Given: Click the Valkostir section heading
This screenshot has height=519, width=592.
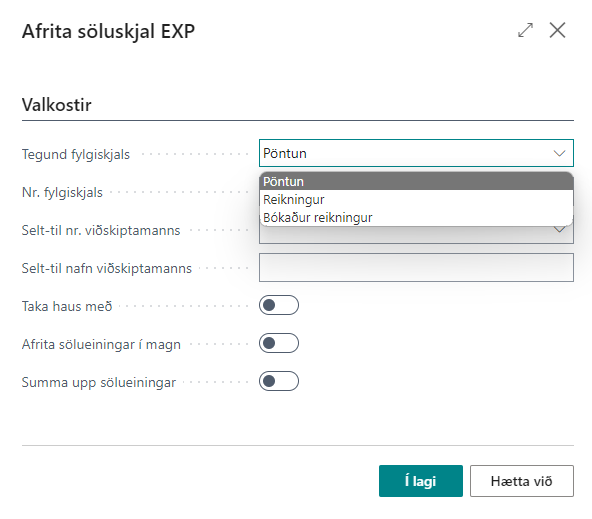Looking at the screenshot, I should [x=57, y=105].
